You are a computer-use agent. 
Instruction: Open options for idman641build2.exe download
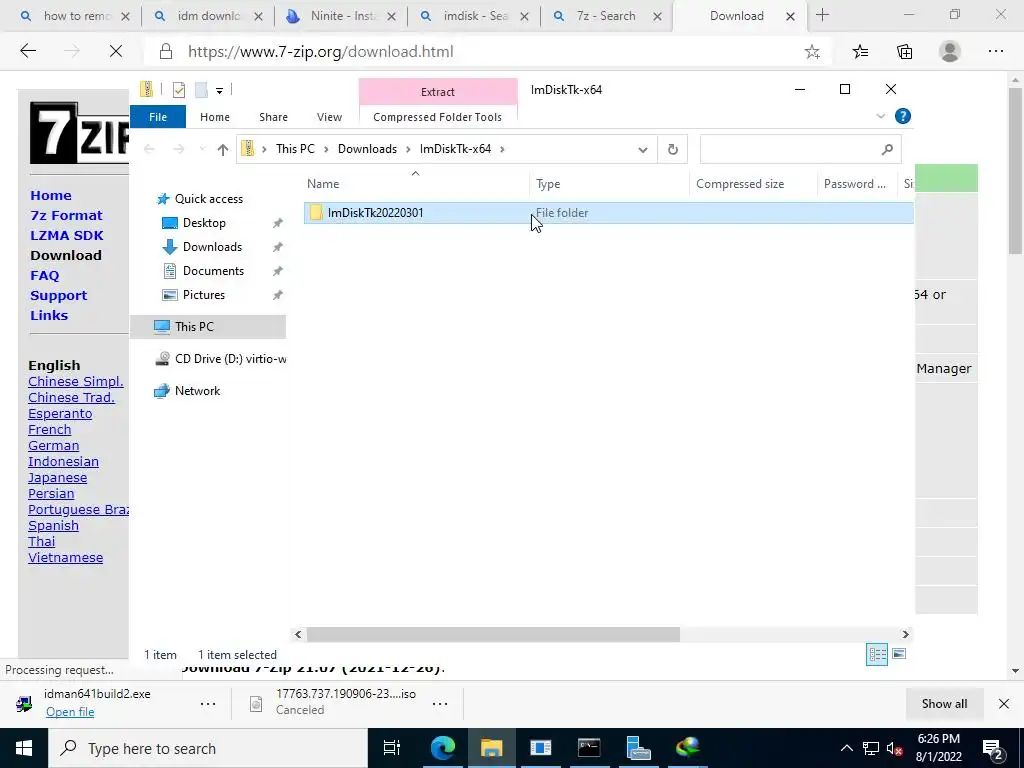coord(208,703)
